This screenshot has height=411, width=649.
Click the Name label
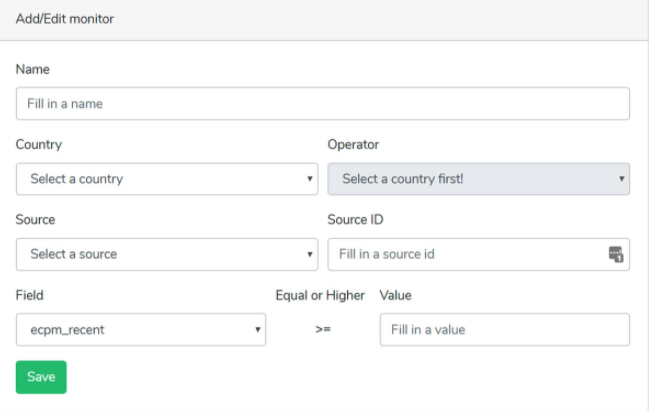pyautogui.click(x=32, y=69)
